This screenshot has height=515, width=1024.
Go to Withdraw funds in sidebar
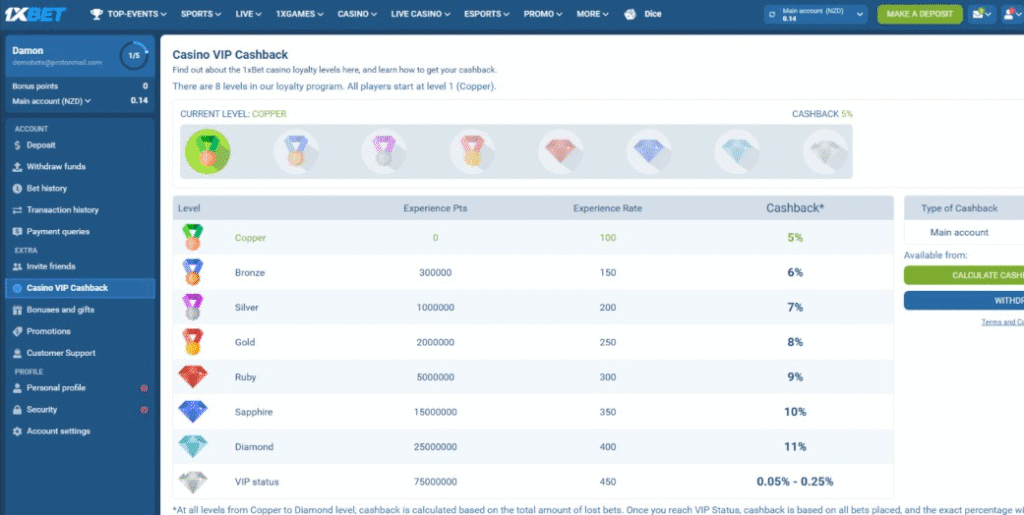56,166
